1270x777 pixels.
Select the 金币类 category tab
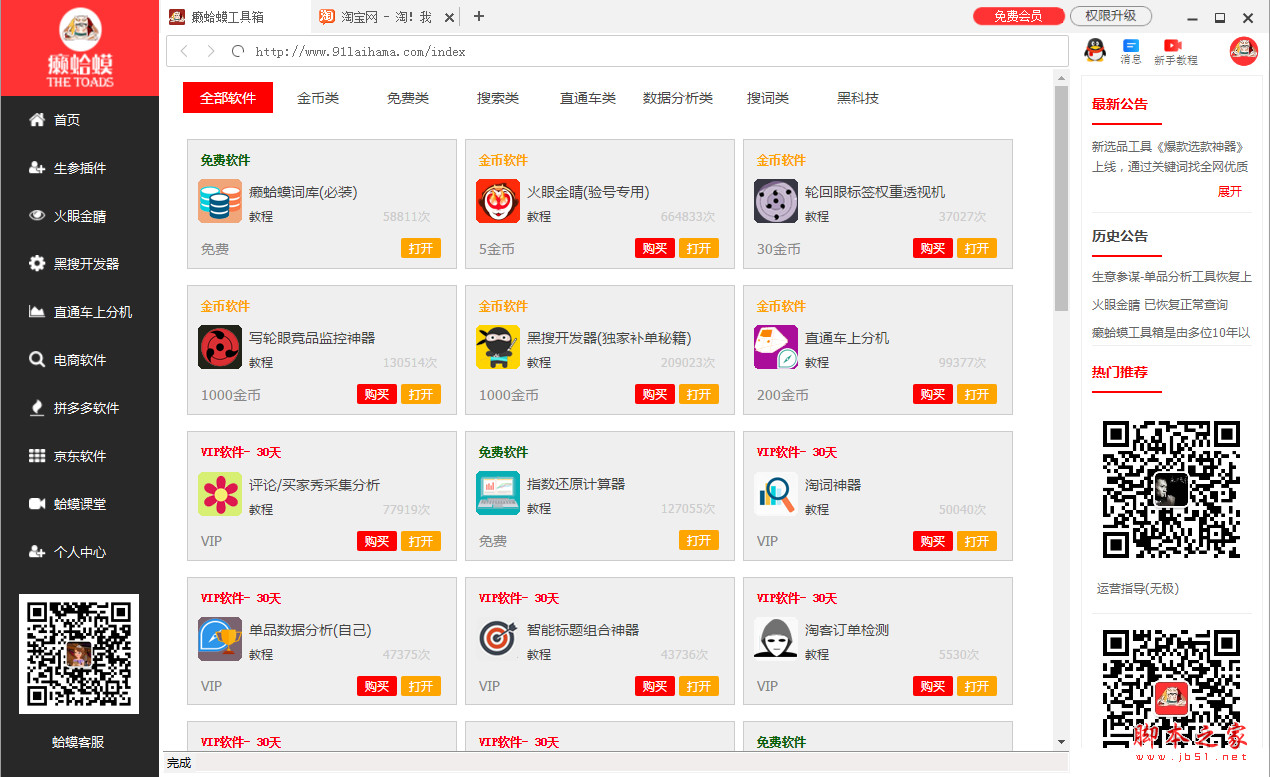[318, 98]
